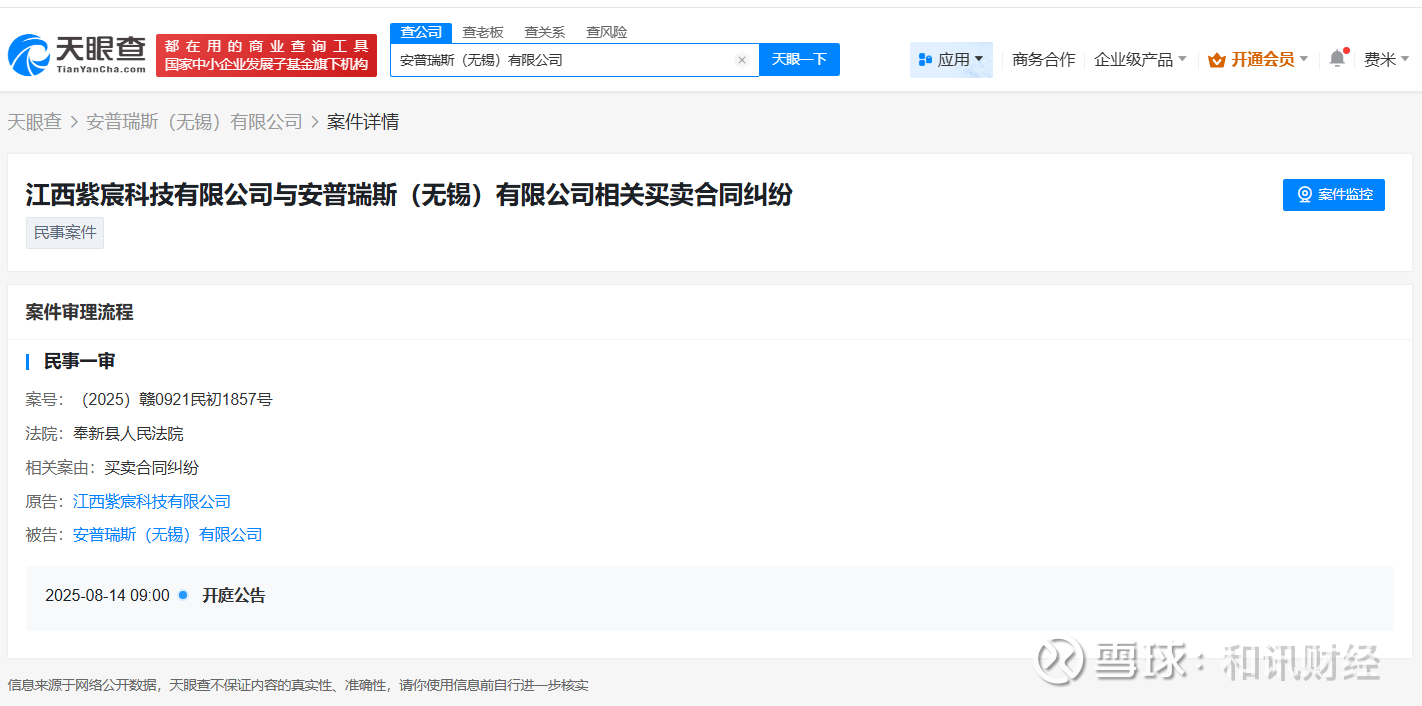Expand the 应用 dropdown
The image size is (1422, 706).
pyautogui.click(x=951, y=60)
